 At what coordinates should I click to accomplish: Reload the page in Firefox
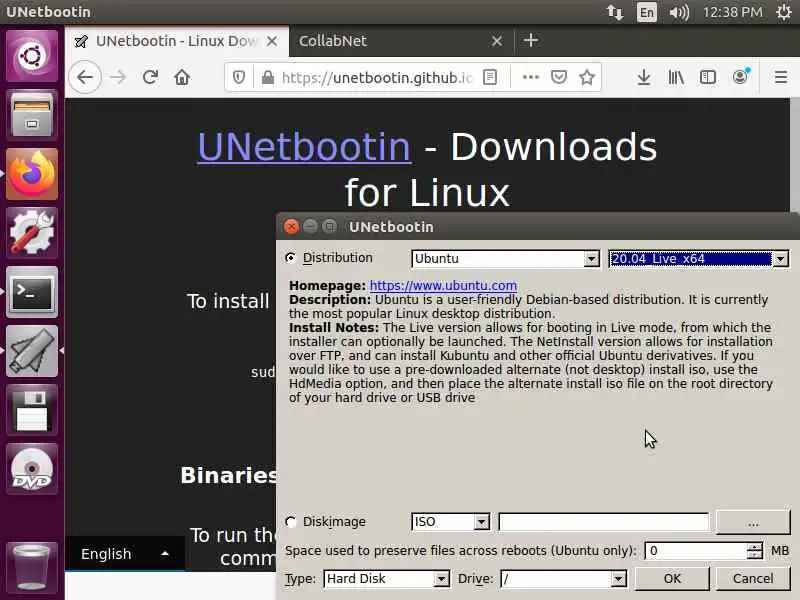point(150,78)
